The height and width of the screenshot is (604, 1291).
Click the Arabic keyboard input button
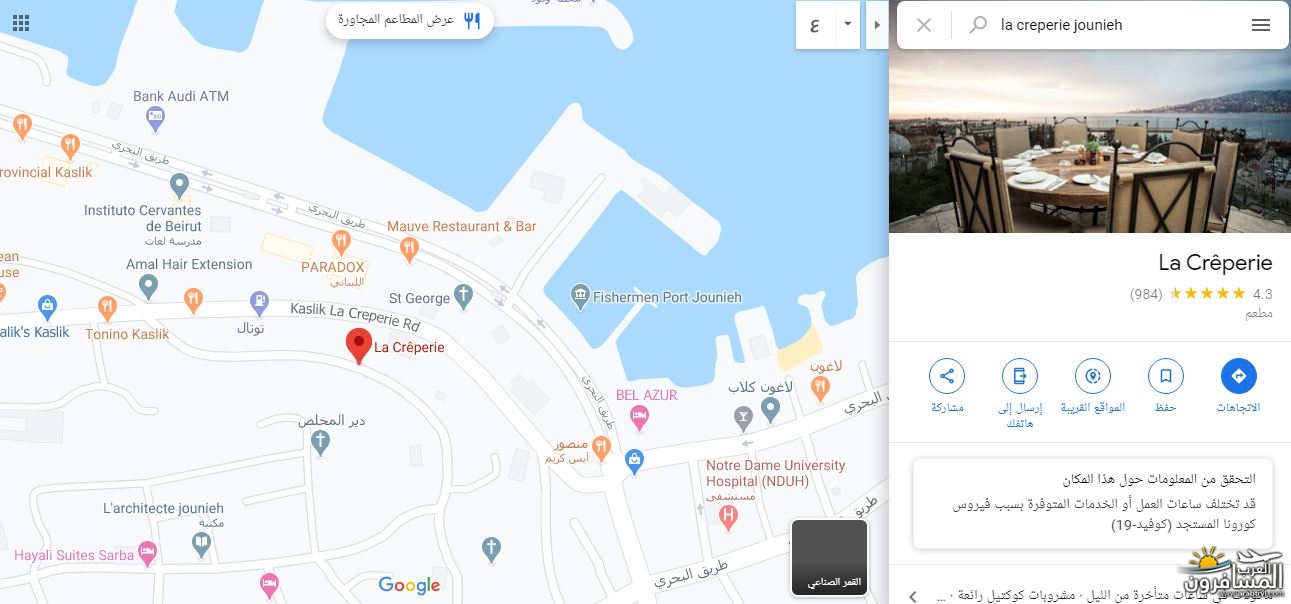tap(815, 25)
